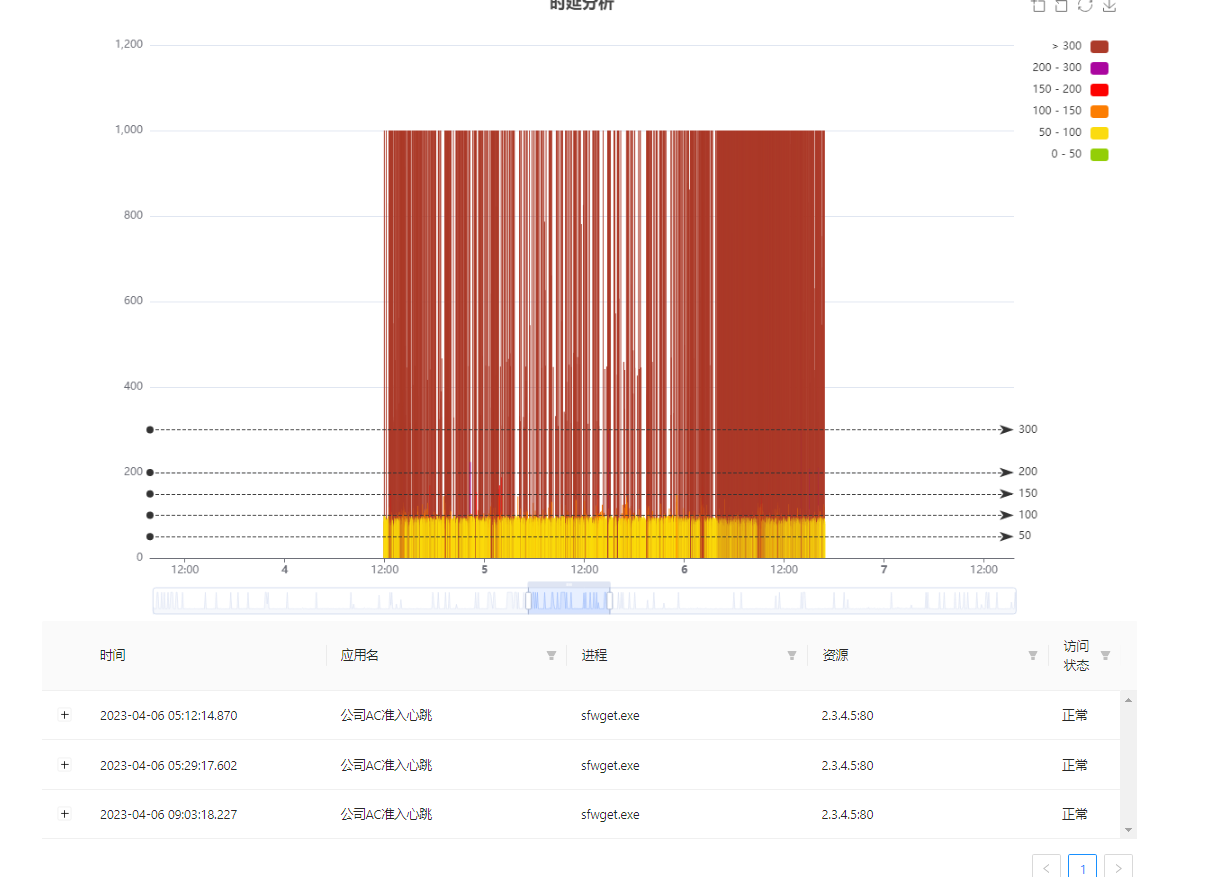Viewport: 1209px width, 877px height.
Task: Open the filter for the 访问状态 column
Action: pyautogui.click(x=1105, y=656)
